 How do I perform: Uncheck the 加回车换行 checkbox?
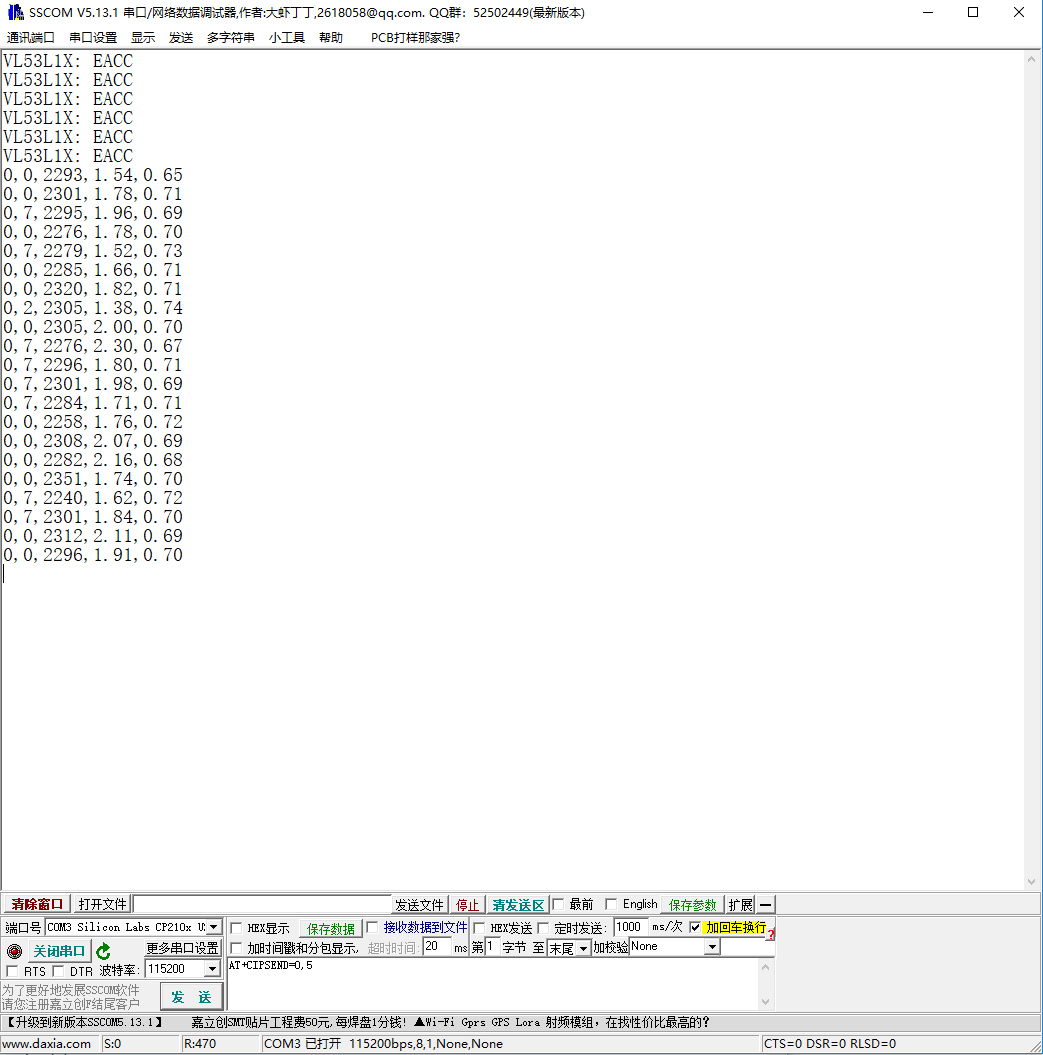(x=695, y=927)
